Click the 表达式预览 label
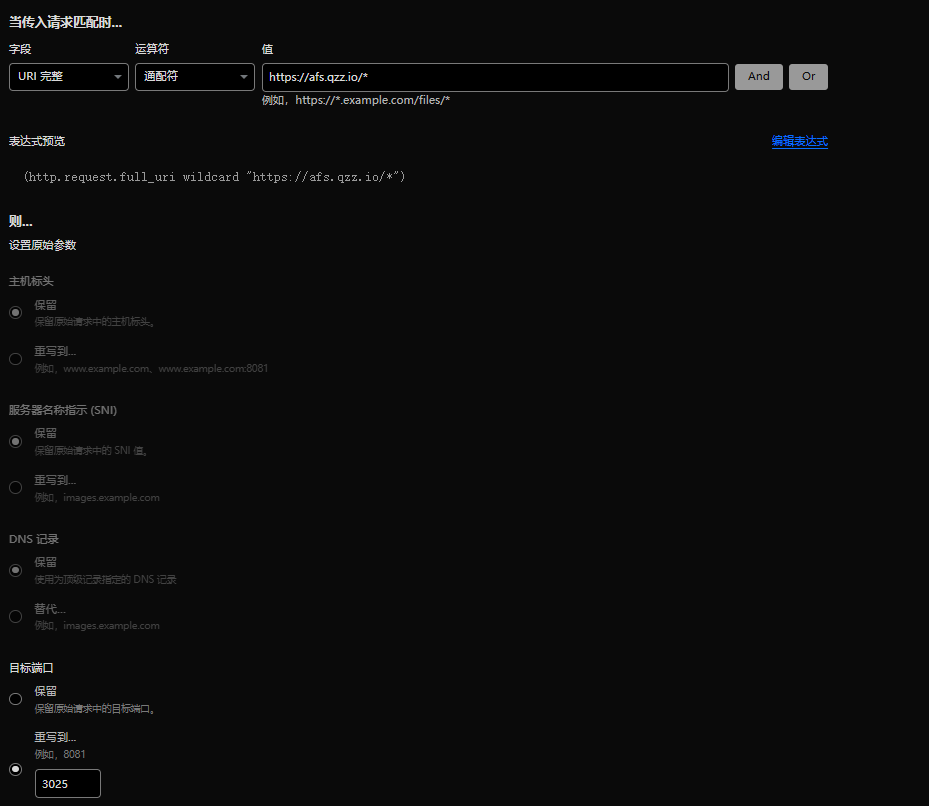This screenshot has width=929, height=806. (37, 142)
